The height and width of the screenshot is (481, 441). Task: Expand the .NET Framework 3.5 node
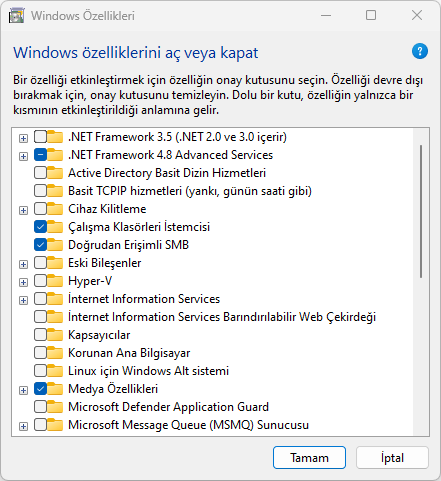tap(23, 138)
